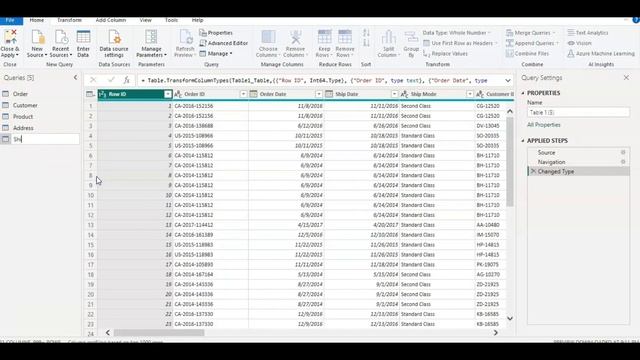The image size is (640, 360).
Task: Click the Keep Rows icon
Action: [324, 37]
